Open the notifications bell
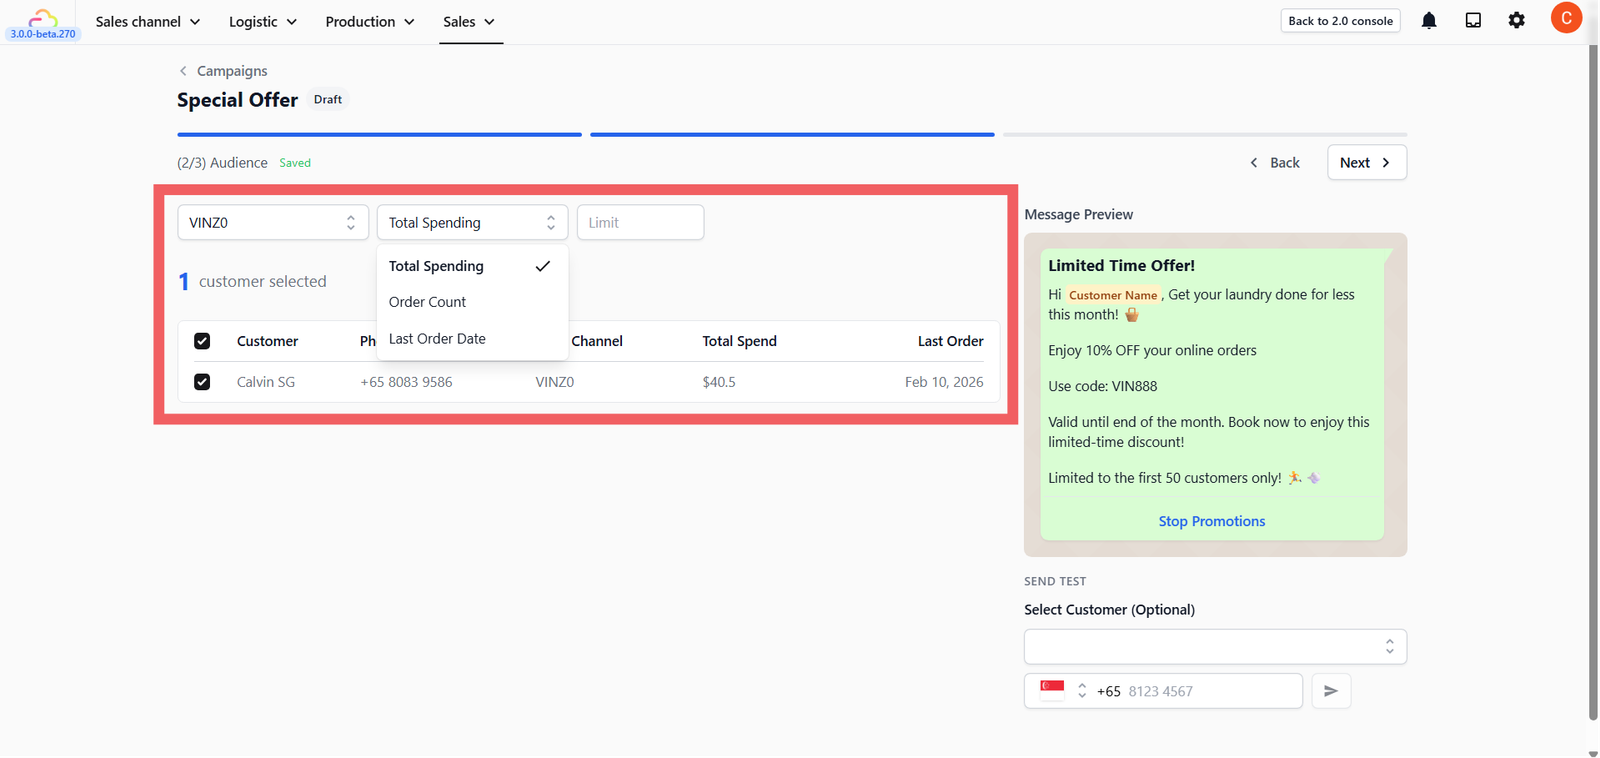 1429,21
